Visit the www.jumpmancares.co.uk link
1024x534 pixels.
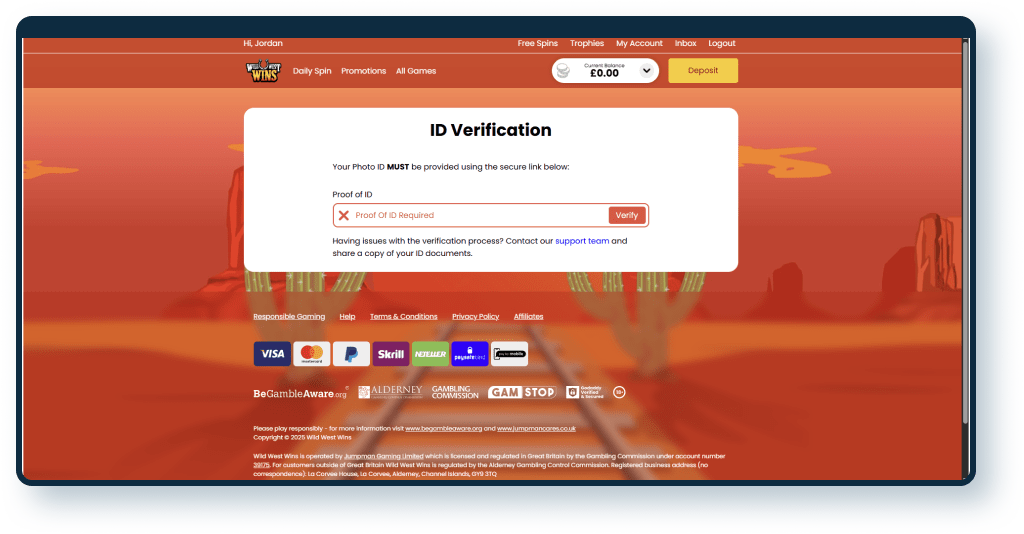coord(536,429)
